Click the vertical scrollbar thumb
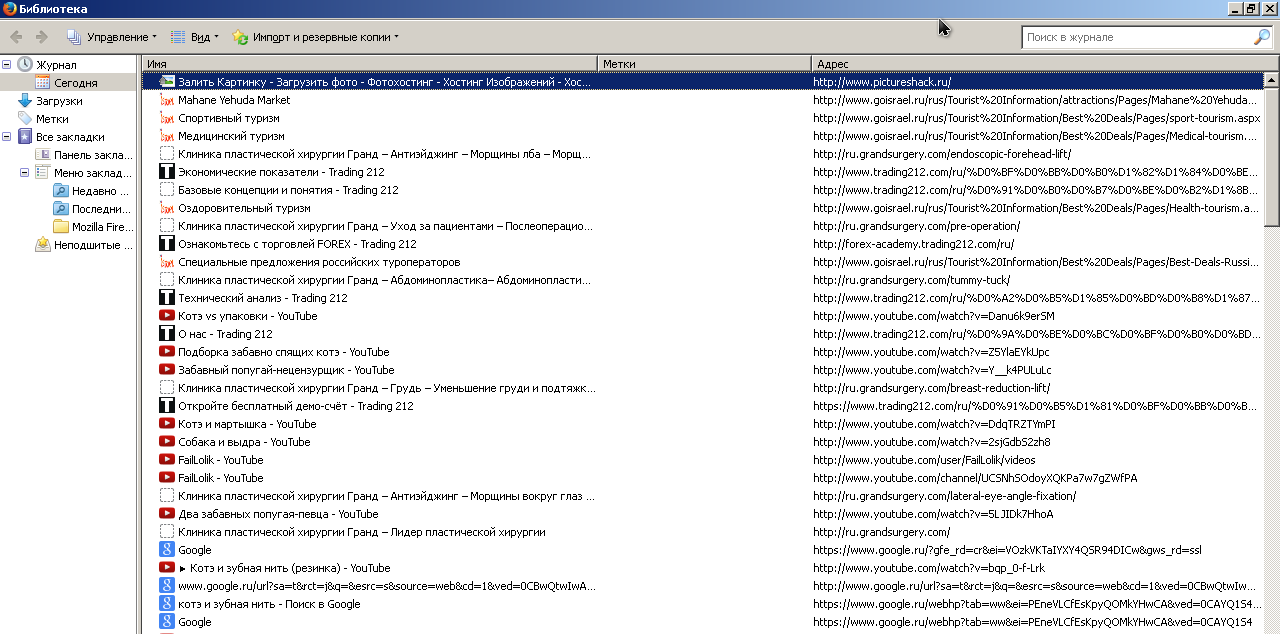1280x634 pixels. (1272, 157)
